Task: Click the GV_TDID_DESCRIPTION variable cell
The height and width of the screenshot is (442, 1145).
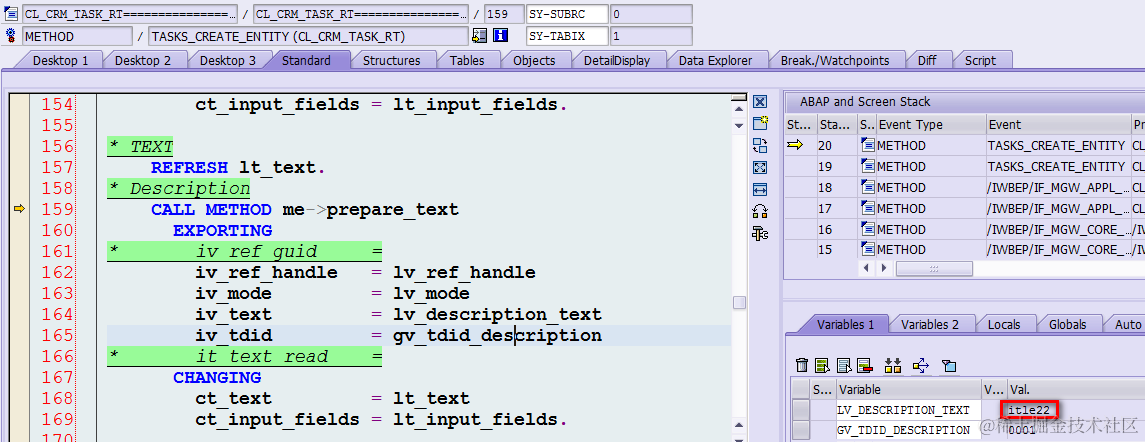Action: point(908,430)
